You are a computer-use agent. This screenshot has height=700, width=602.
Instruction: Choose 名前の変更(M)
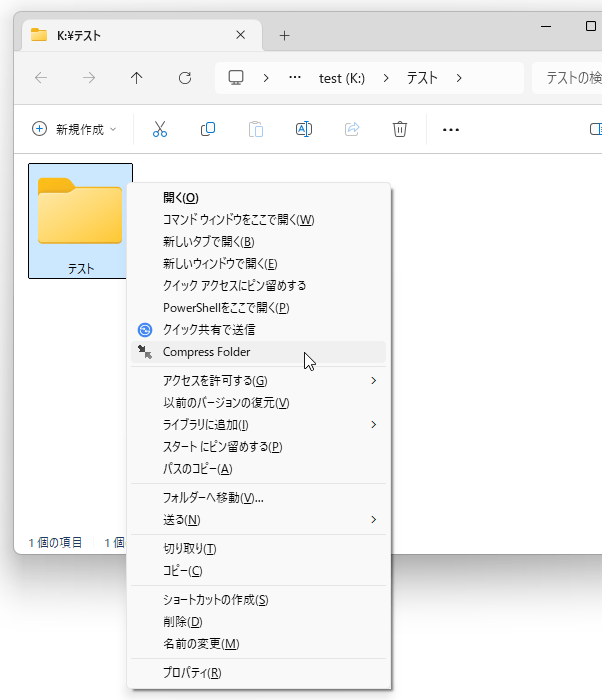259,644
